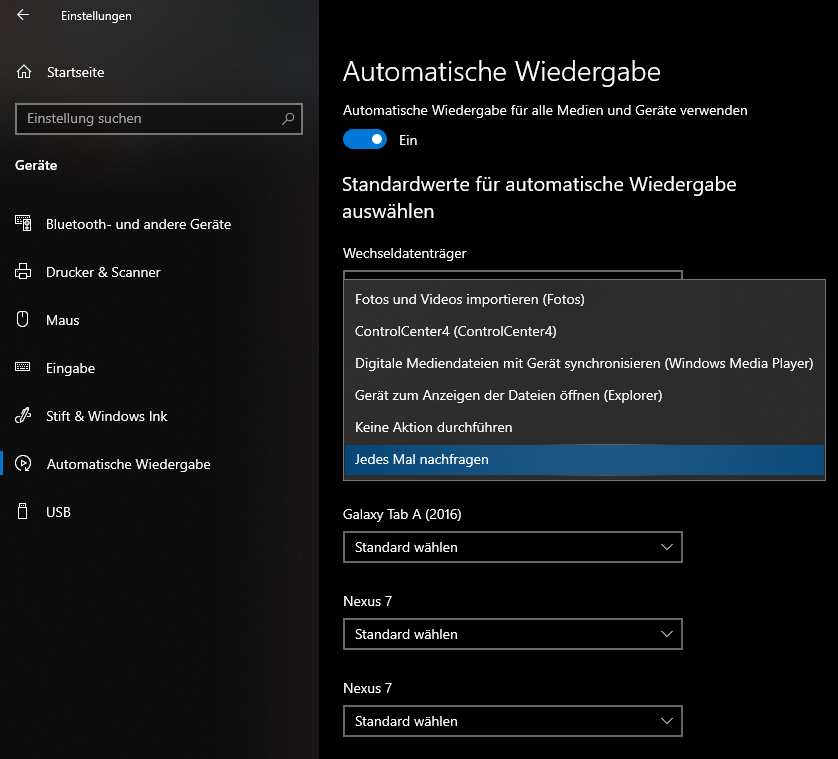Select Gerät zum Anzeigen der Dateien öffnen

pos(509,395)
